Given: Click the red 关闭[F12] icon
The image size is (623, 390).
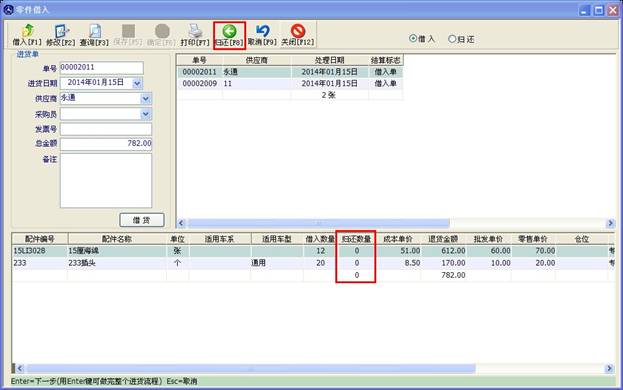Looking at the screenshot, I should [x=298, y=31].
